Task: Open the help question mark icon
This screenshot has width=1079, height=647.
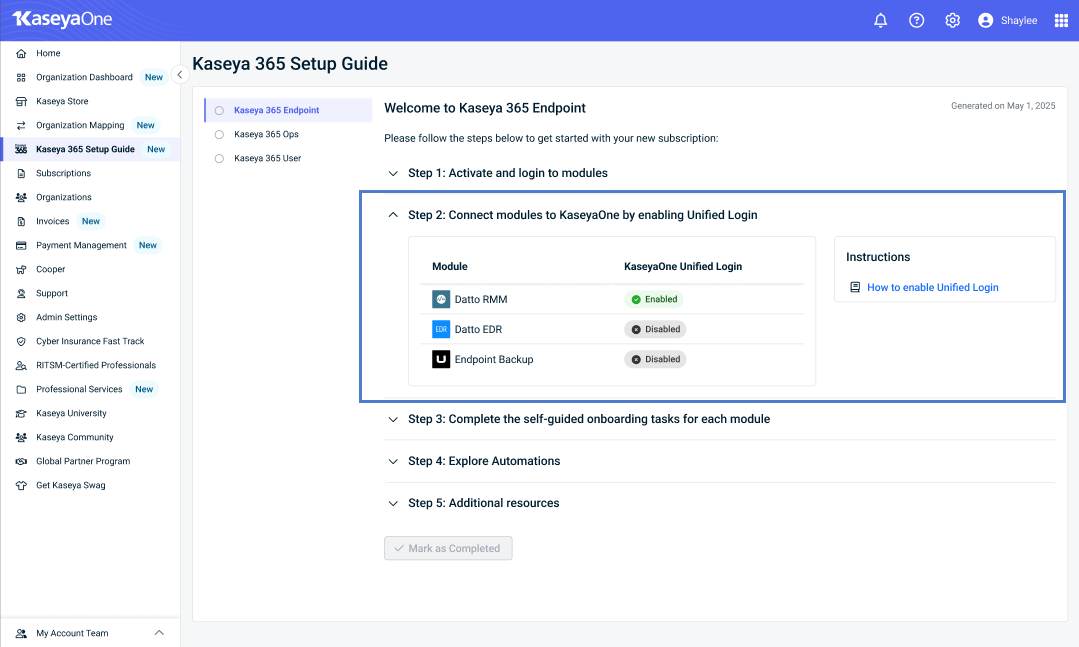Action: click(x=916, y=21)
